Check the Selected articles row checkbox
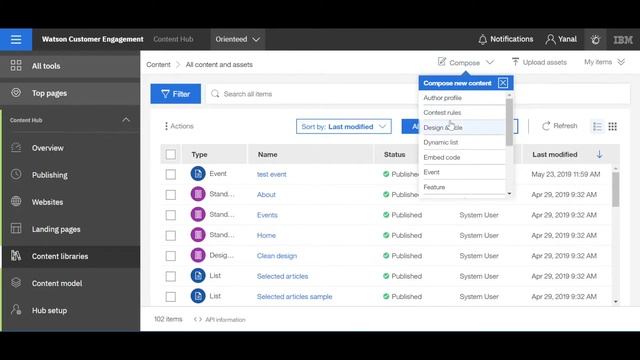 pos(171,276)
